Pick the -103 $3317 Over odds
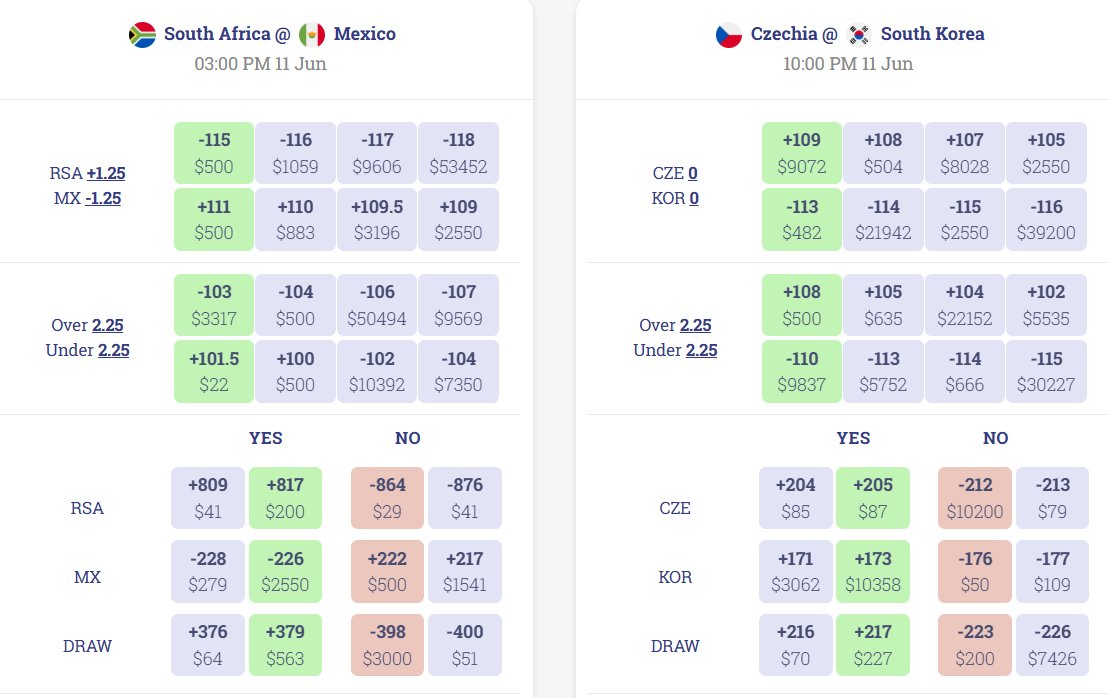Image resolution: width=1109 pixels, height=698 pixels. (x=214, y=305)
